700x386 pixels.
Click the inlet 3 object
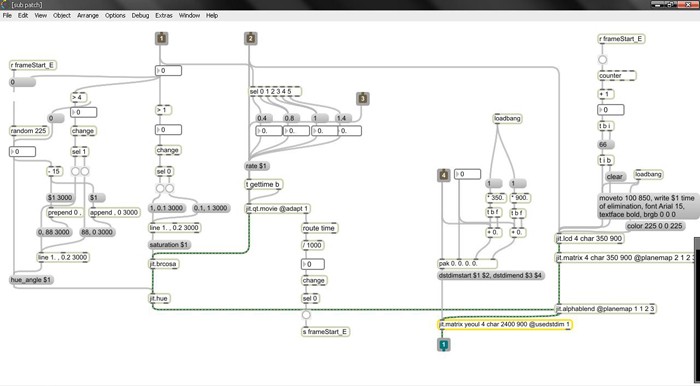point(363,99)
